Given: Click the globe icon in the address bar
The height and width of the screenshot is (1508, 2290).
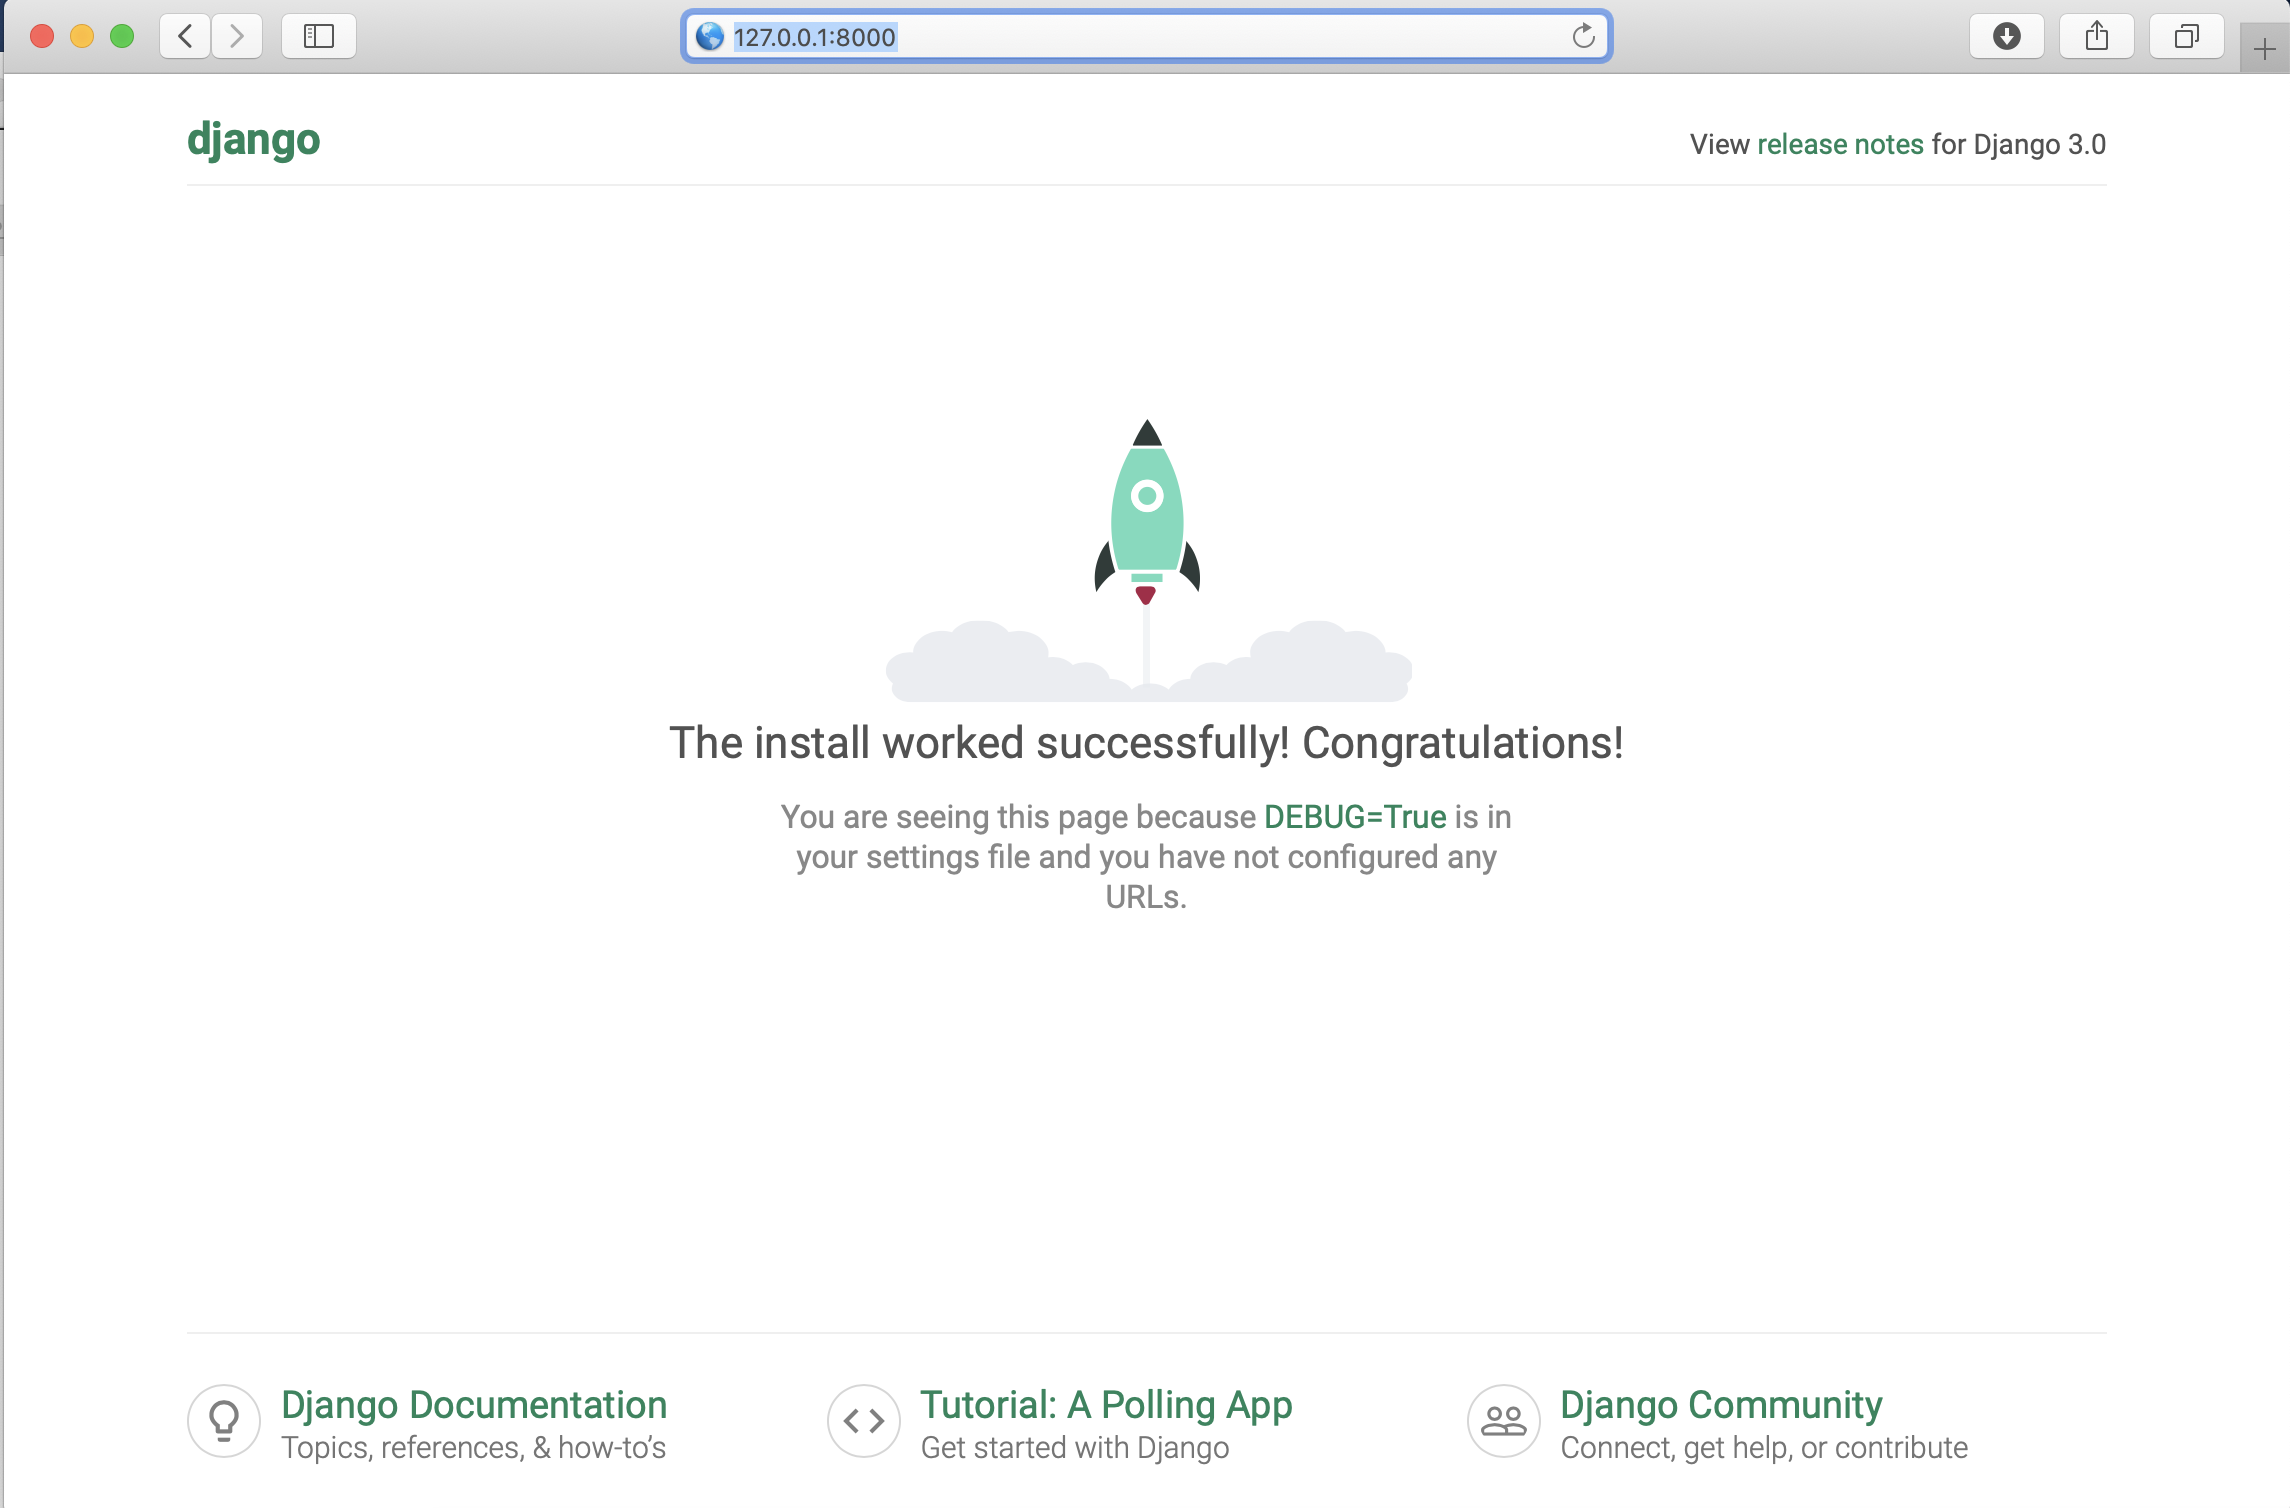Looking at the screenshot, I should pos(710,37).
